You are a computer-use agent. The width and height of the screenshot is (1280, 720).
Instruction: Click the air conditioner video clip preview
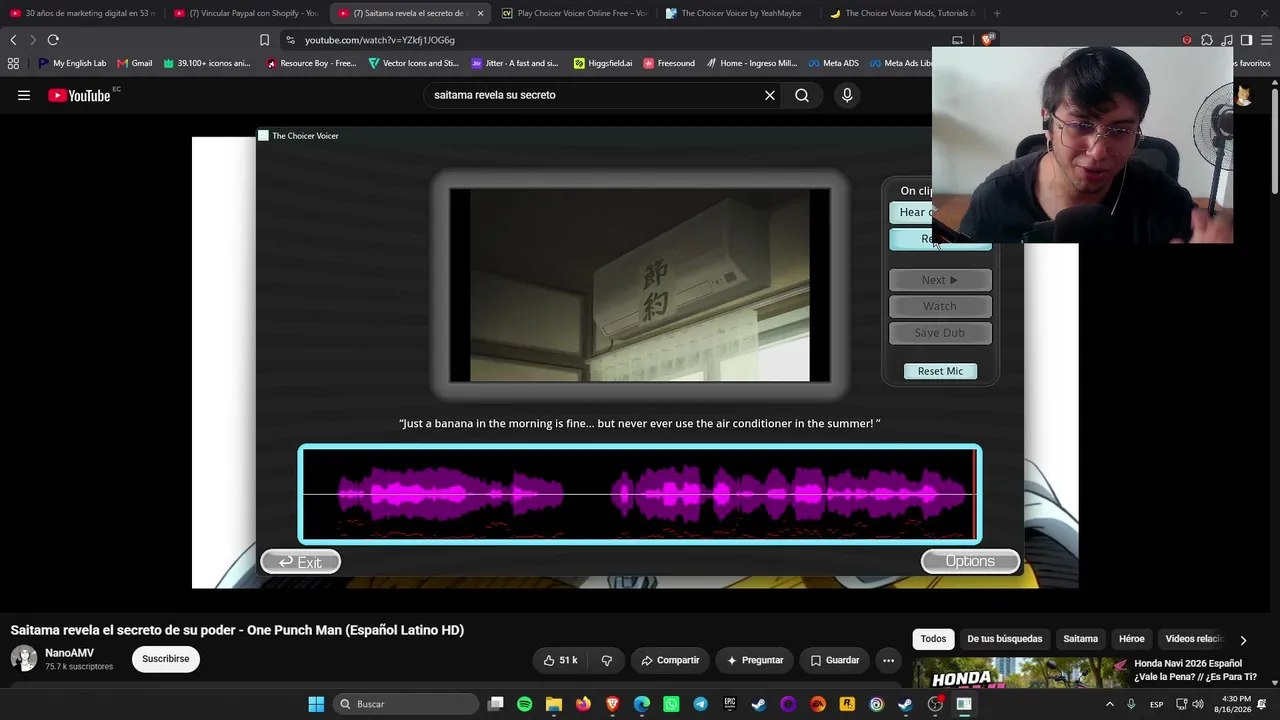[640, 285]
